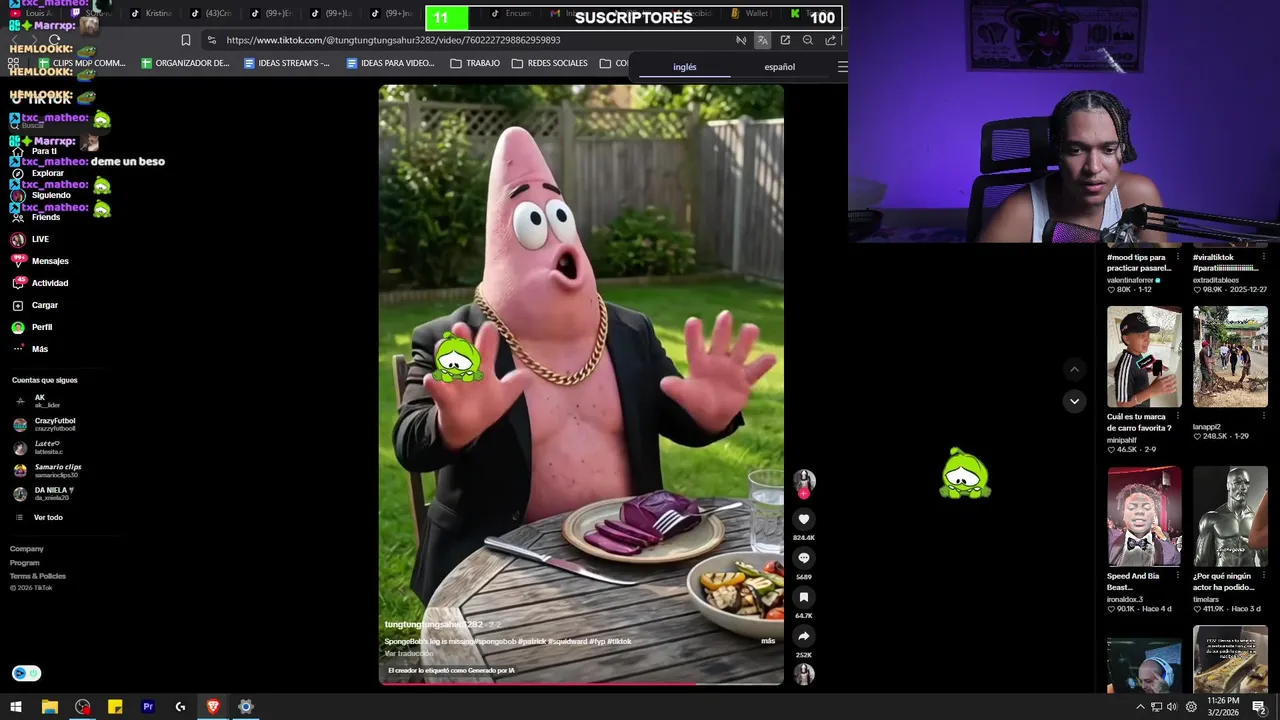
Task: Select the inglés translation tab
Action: 685,67
